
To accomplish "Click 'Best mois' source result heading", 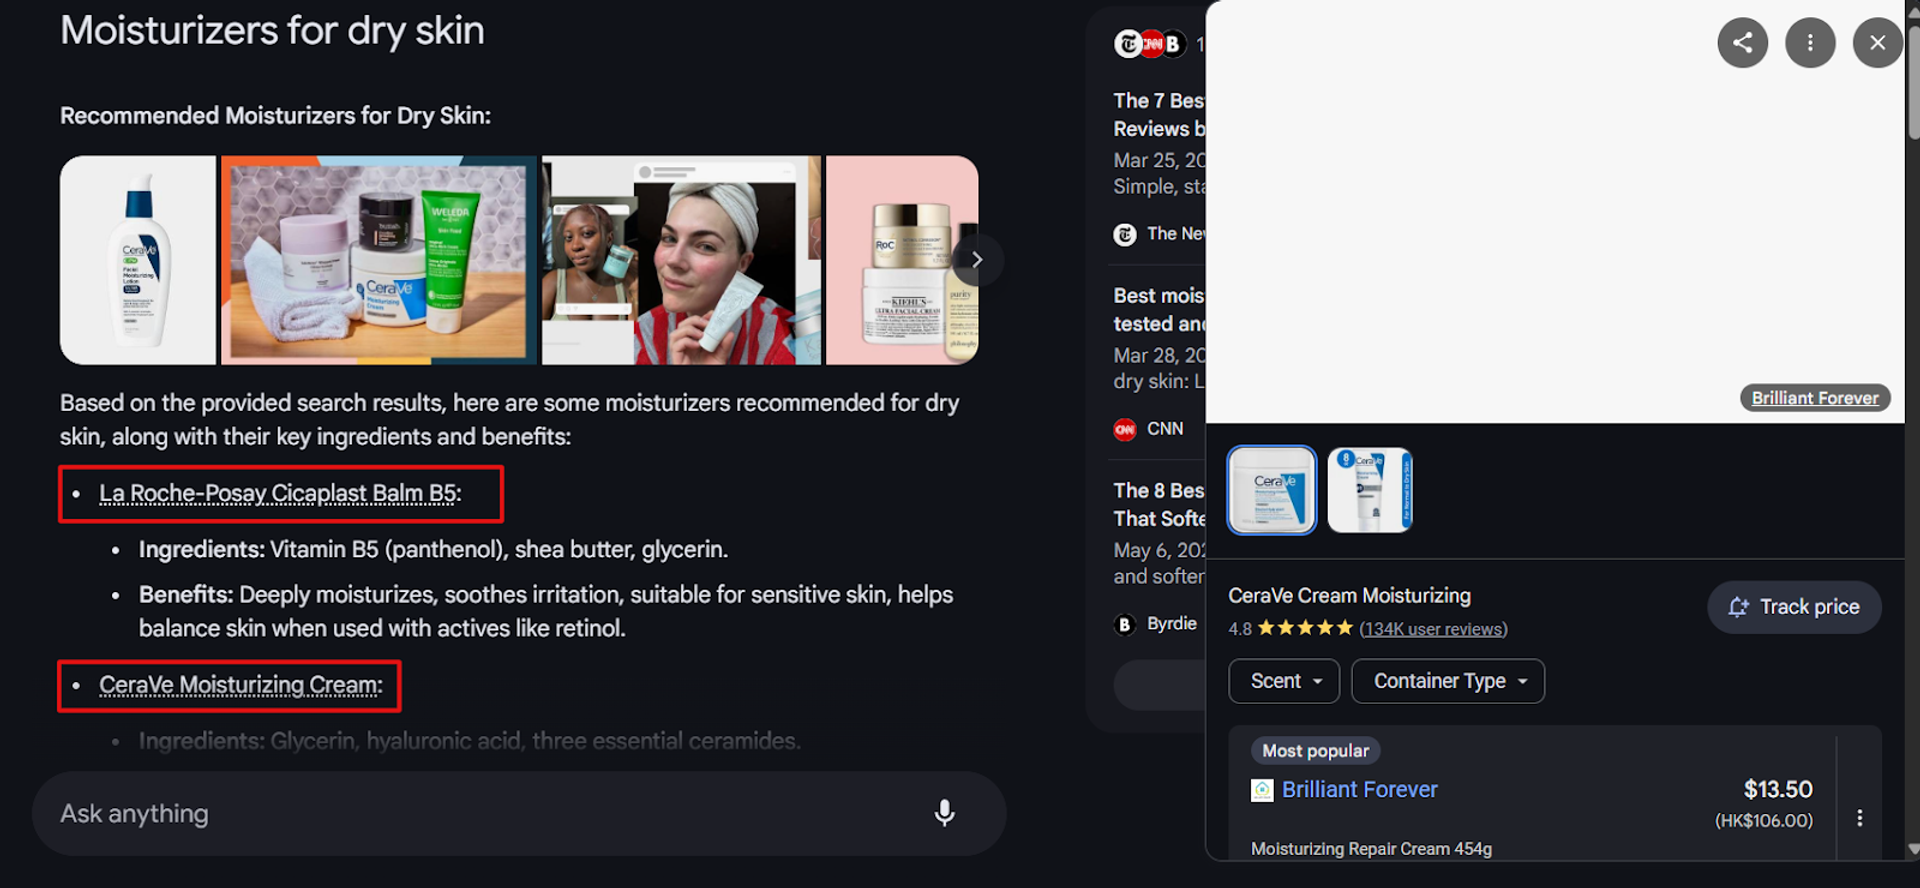I will [x=1159, y=310].
